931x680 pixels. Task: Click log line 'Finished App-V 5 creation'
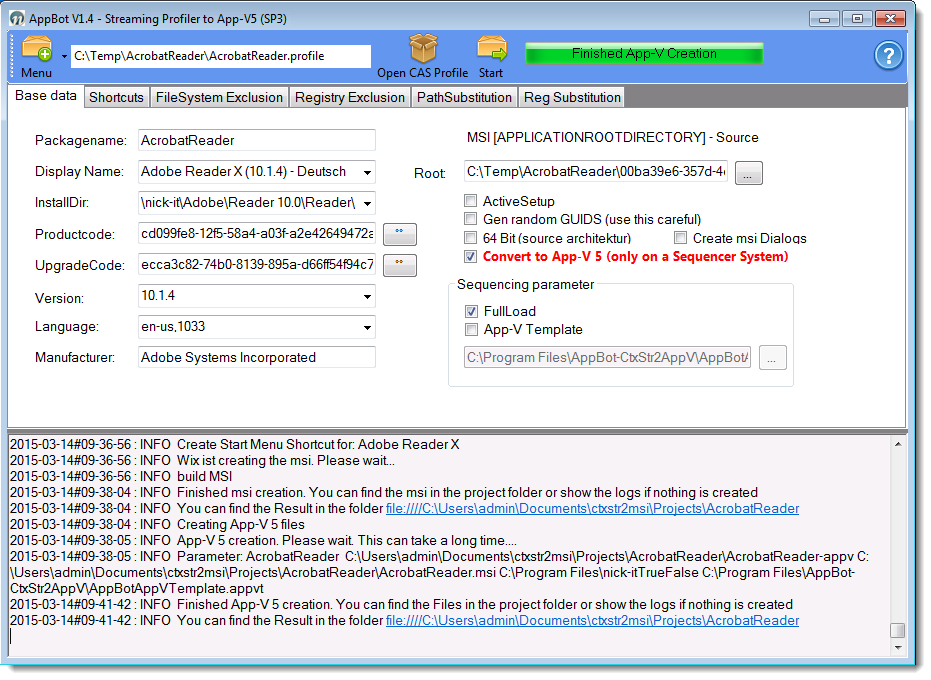click(x=401, y=605)
